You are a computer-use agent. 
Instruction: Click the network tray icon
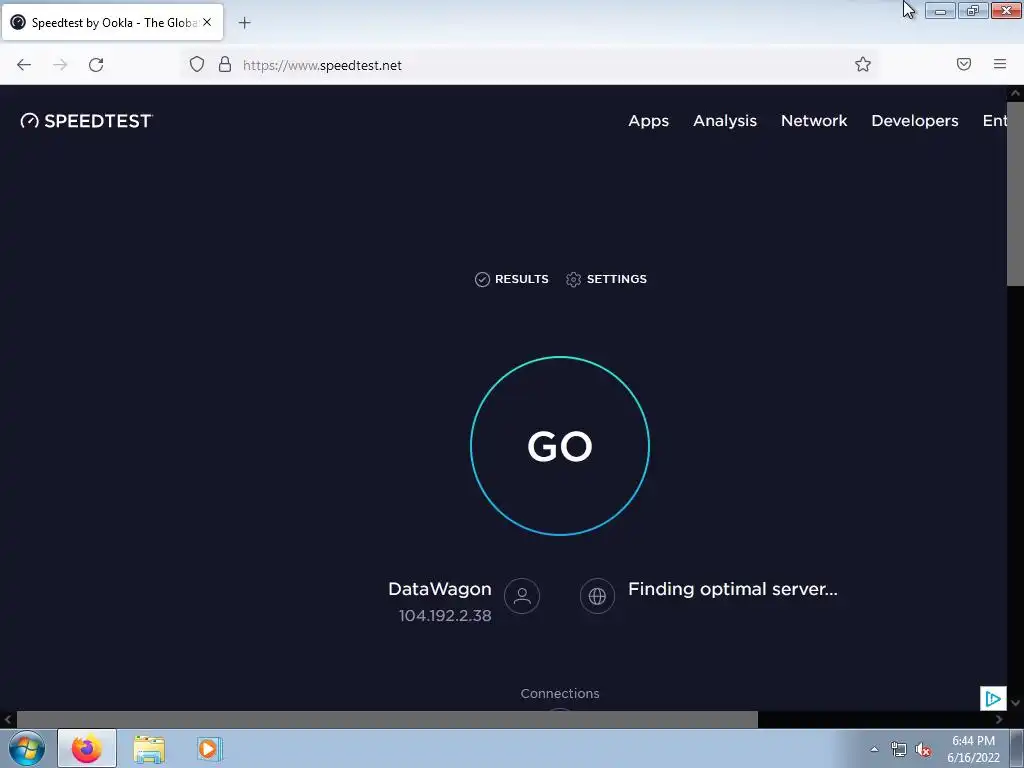tap(899, 749)
